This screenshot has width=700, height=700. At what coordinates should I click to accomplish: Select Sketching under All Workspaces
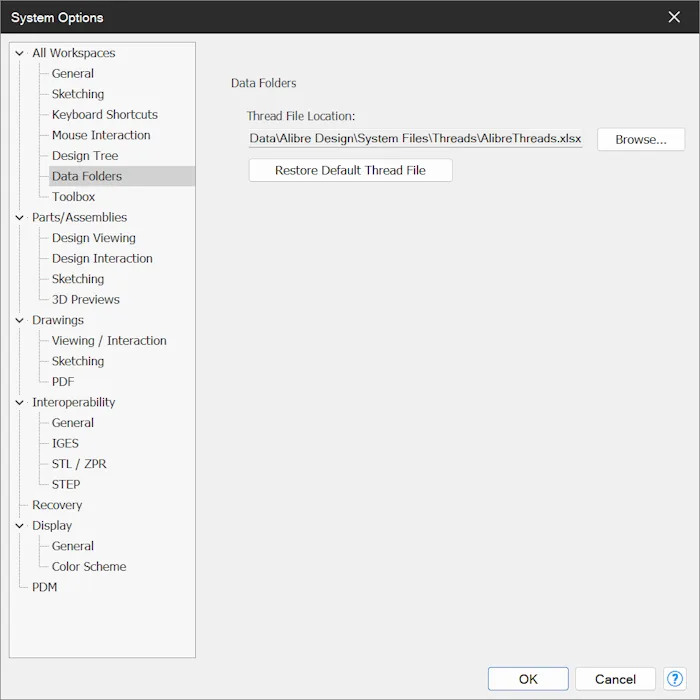(x=78, y=94)
